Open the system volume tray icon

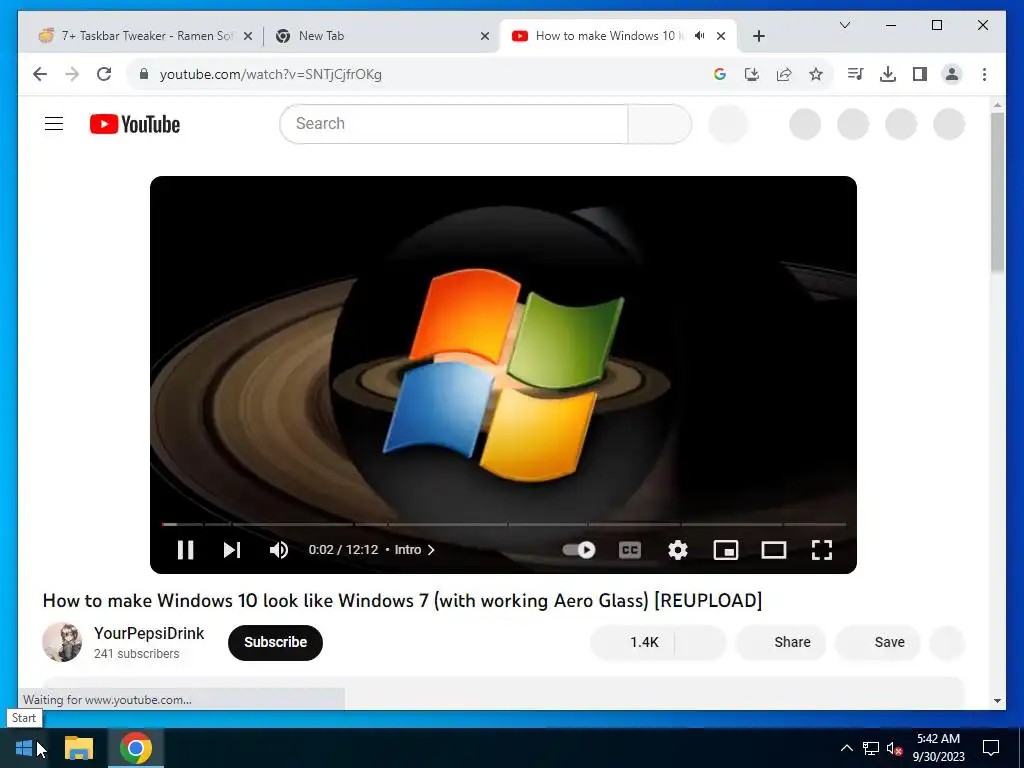894,748
